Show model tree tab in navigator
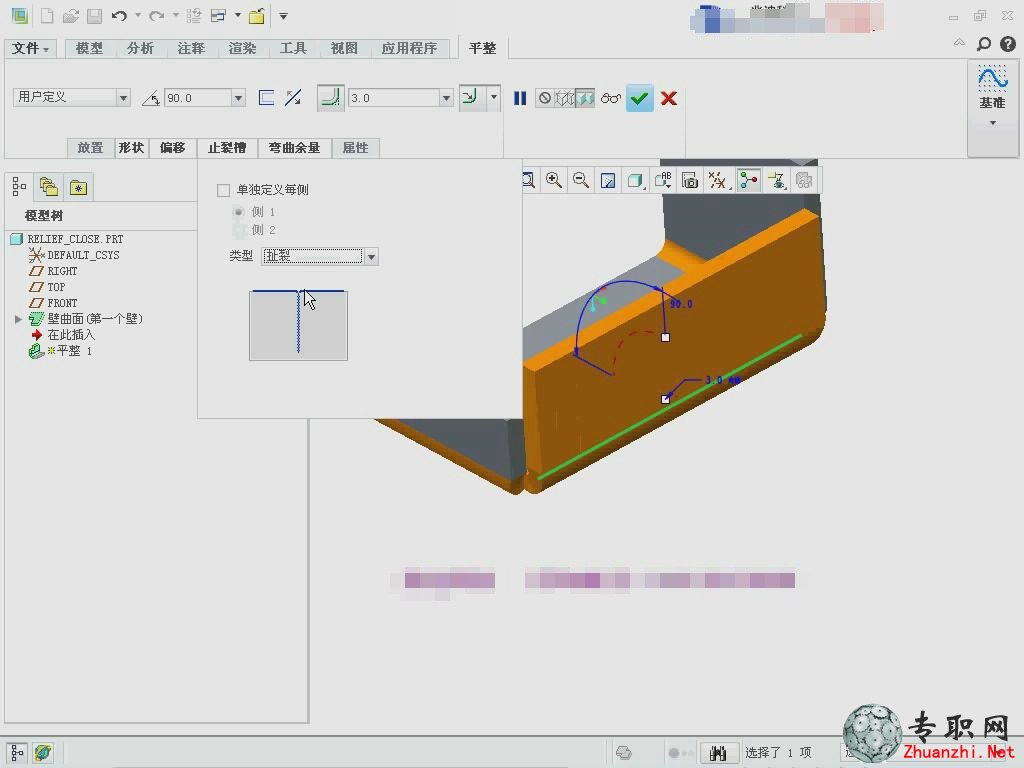The height and width of the screenshot is (768, 1024). click(x=19, y=187)
